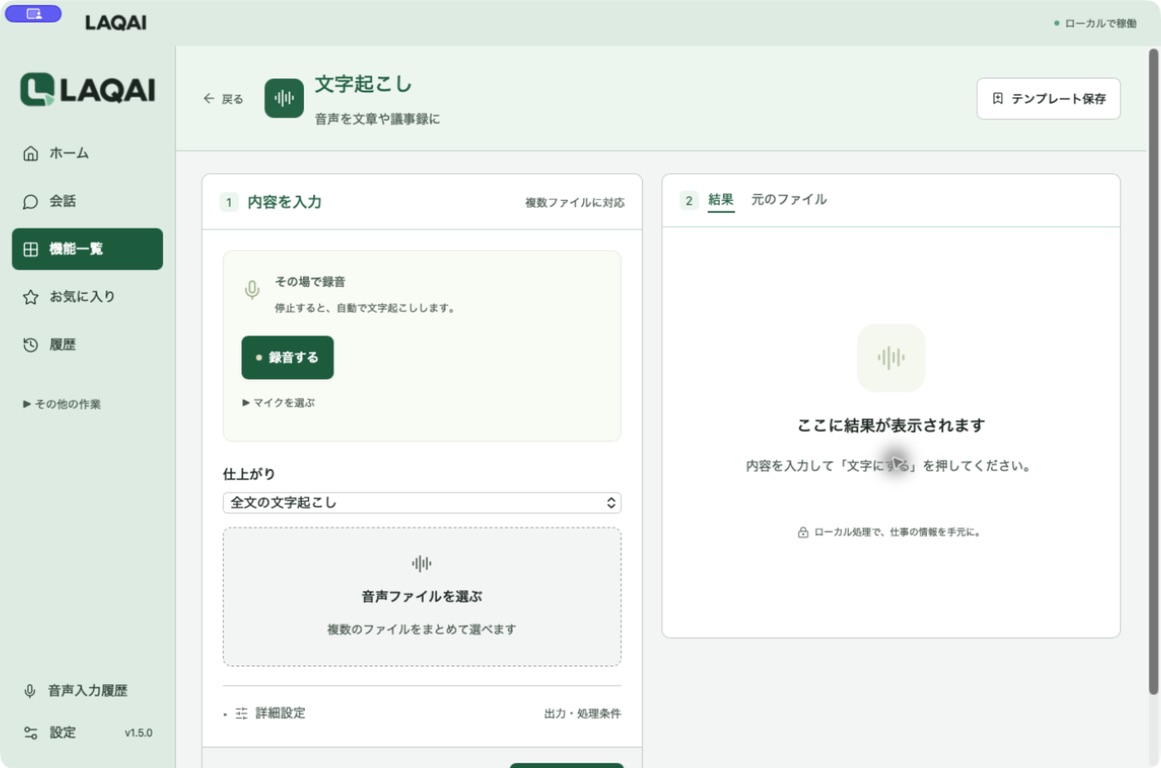
Task: Click the 仕上がり label
Action: (x=249, y=474)
